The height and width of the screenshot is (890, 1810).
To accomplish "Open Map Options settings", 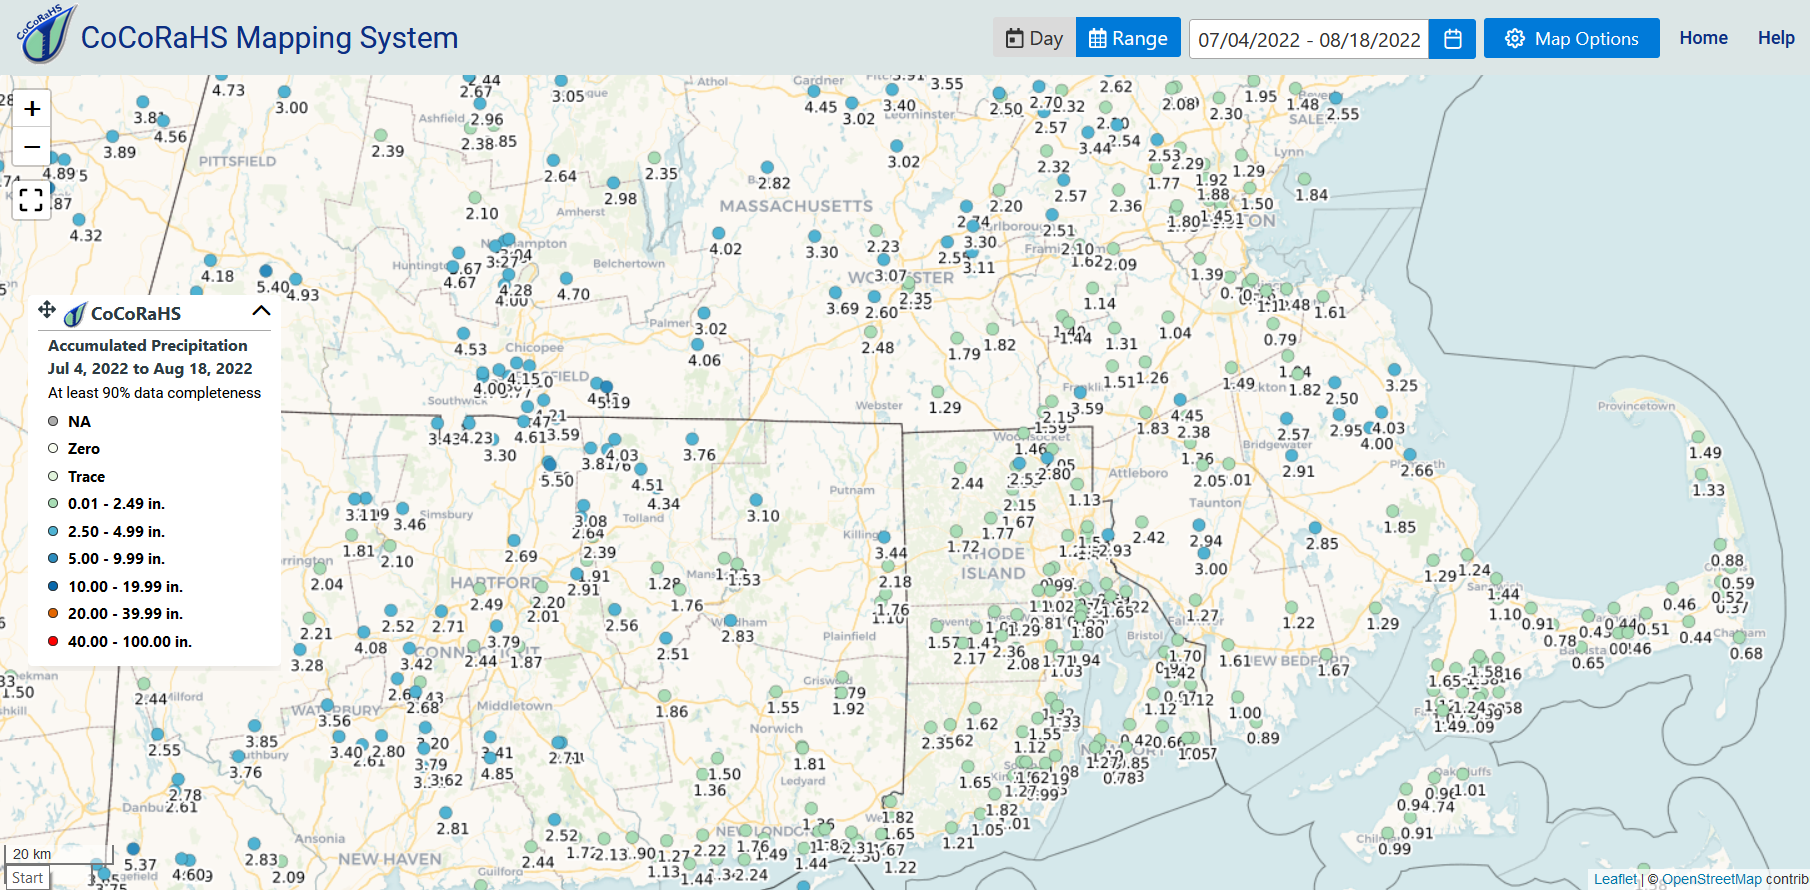I will click(x=1571, y=39).
